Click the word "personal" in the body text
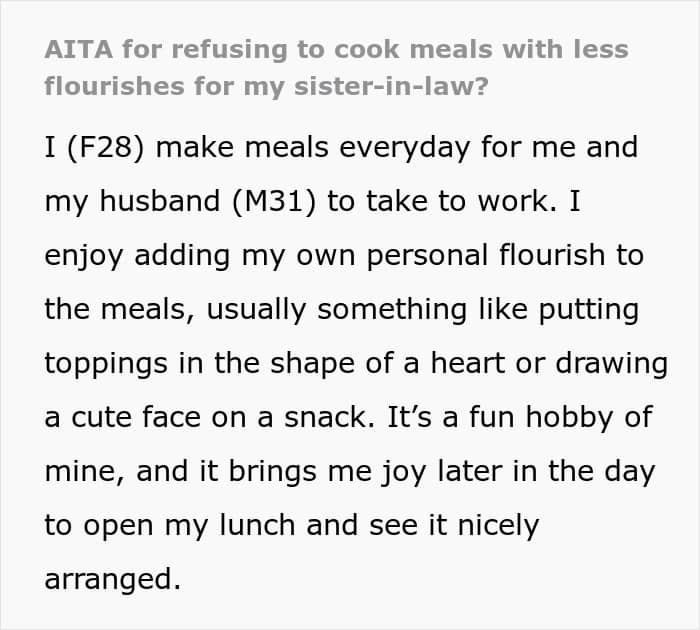The image size is (700, 630). pyautogui.click(x=427, y=256)
